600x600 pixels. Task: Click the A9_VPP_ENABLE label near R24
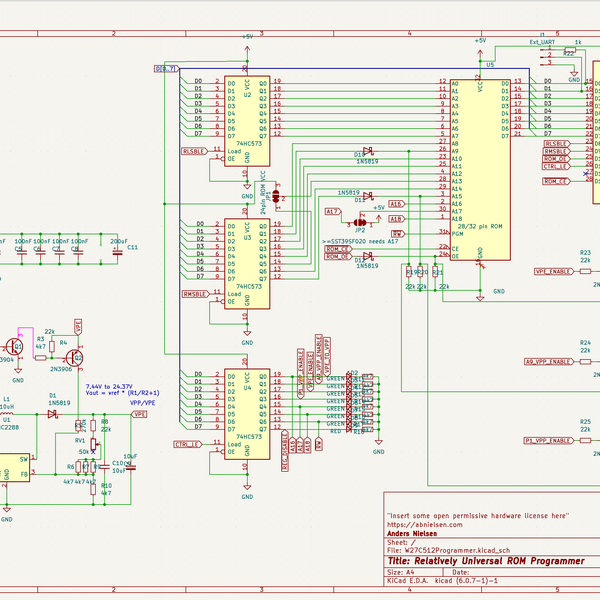(549, 362)
